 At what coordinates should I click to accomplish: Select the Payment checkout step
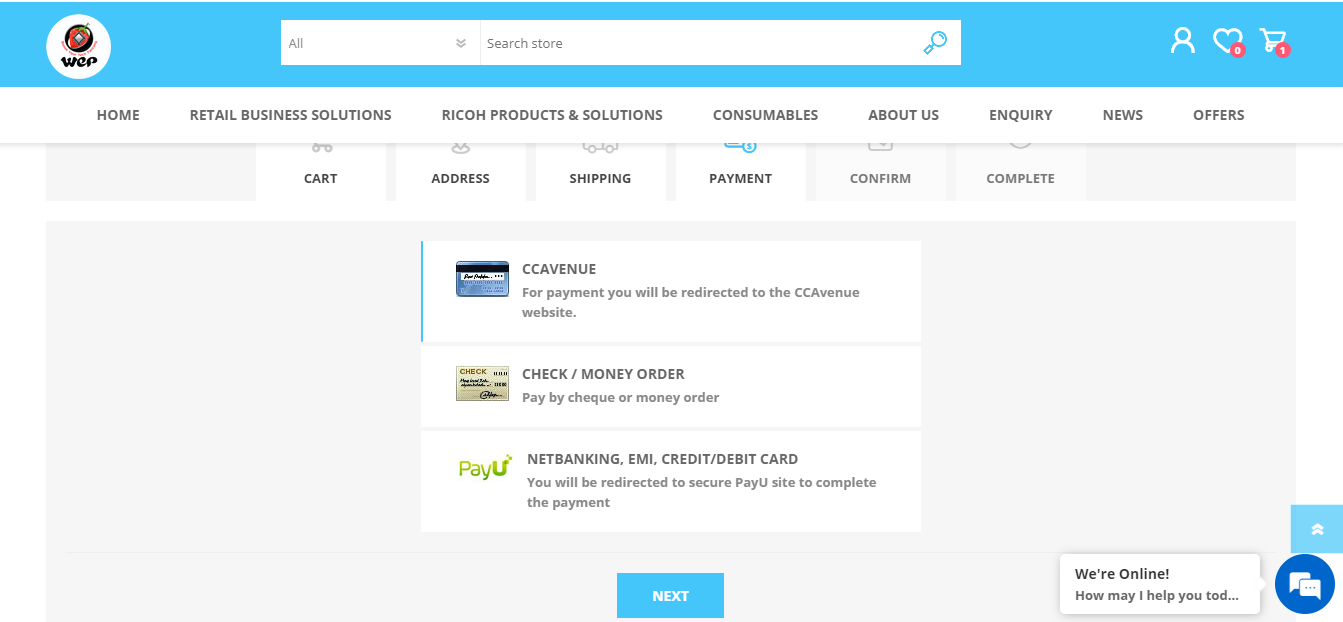pyautogui.click(x=740, y=172)
